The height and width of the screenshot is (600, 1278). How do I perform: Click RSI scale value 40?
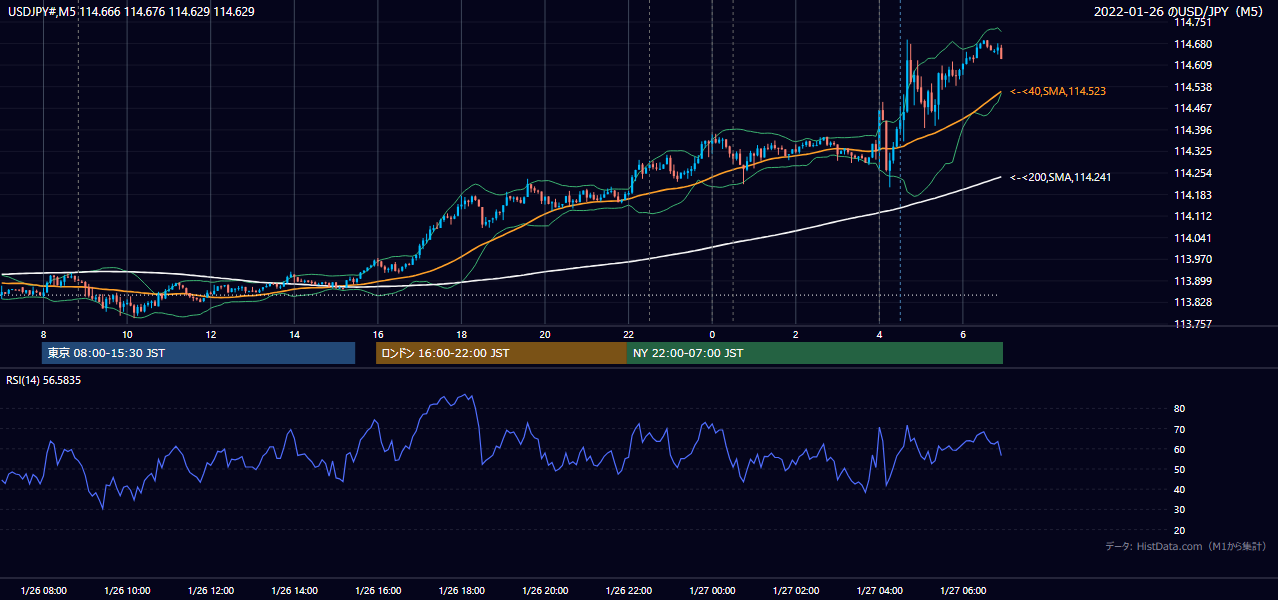pyautogui.click(x=1179, y=490)
